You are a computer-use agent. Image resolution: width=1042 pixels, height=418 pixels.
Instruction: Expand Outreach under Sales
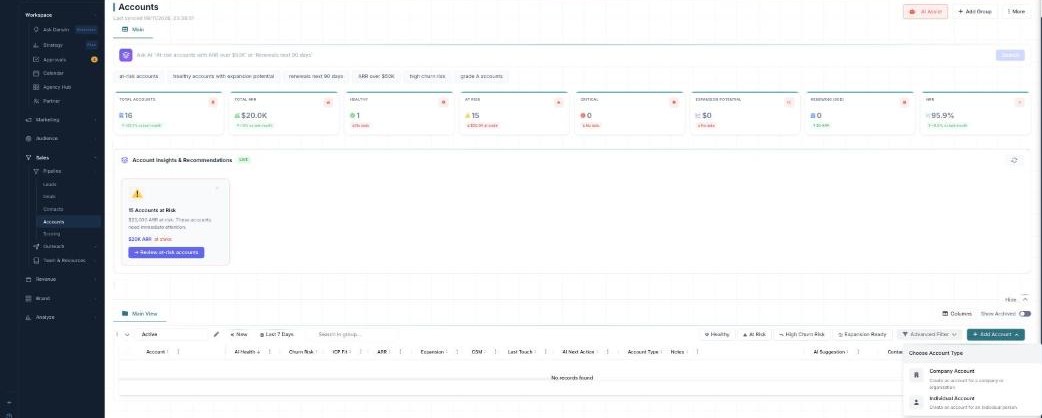coord(65,247)
